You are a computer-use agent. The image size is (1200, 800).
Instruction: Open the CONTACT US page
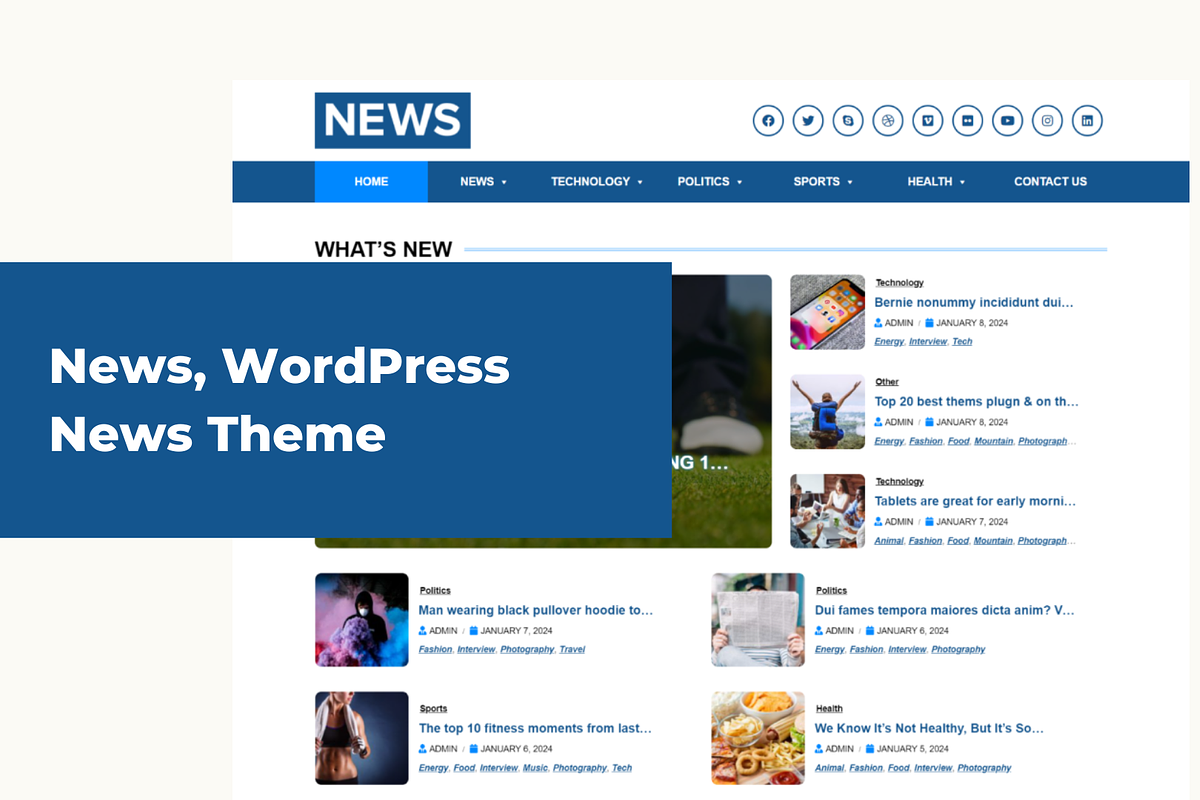pos(1050,181)
